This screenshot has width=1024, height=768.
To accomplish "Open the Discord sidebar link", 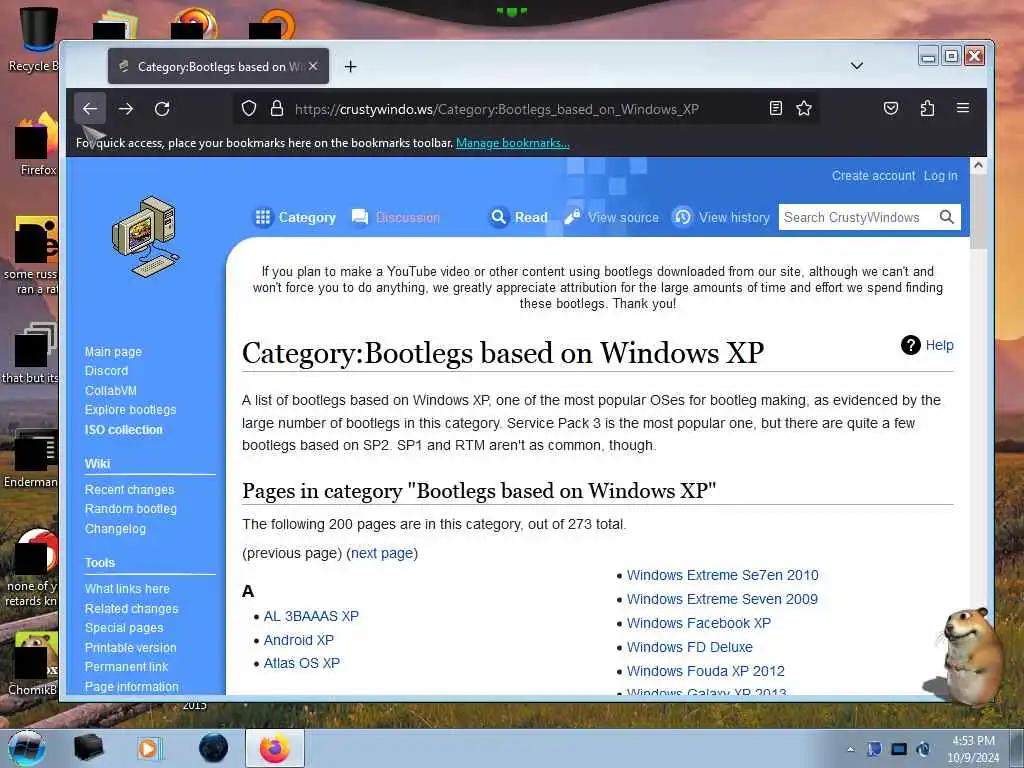I will click(x=106, y=371).
